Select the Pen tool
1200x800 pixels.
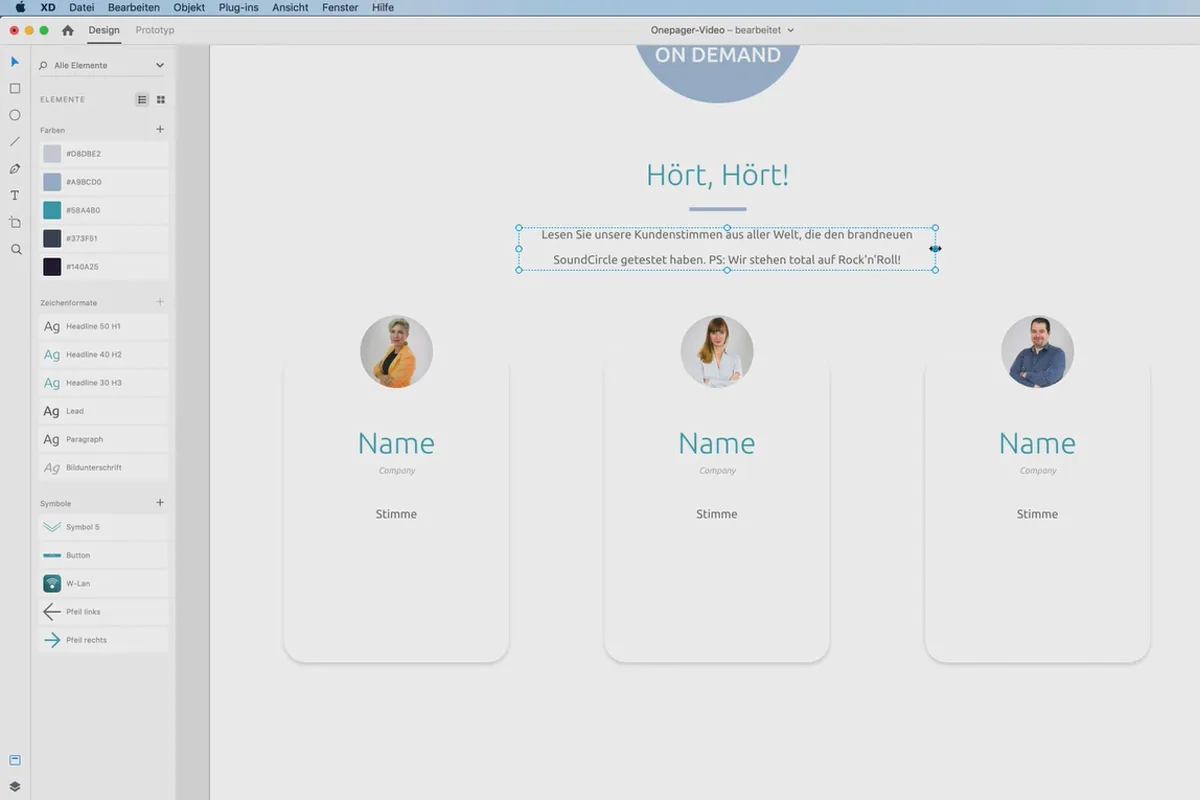click(15, 169)
